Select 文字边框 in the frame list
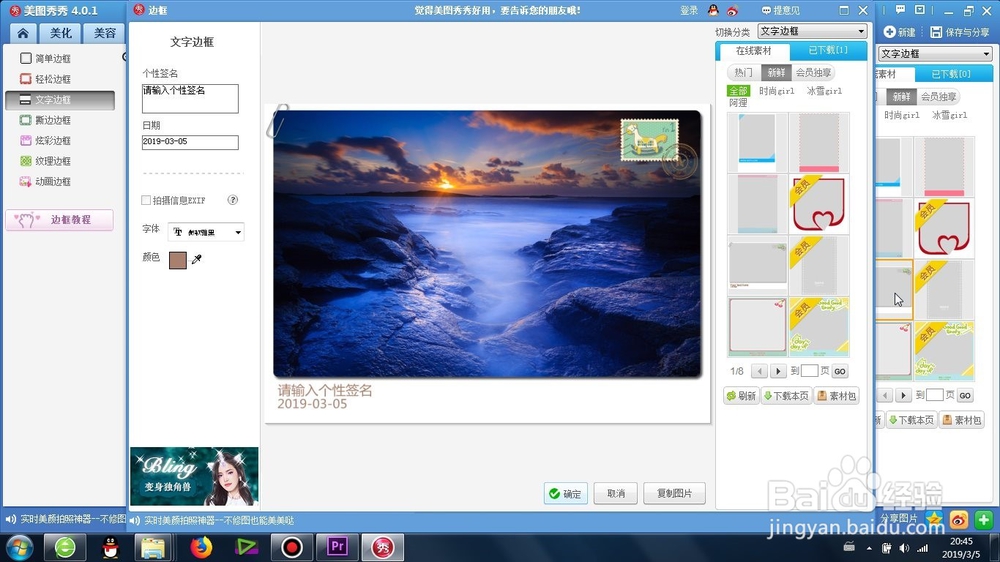Image resolution: width=1000 pixels, height=562 pixels. (60, 100)
